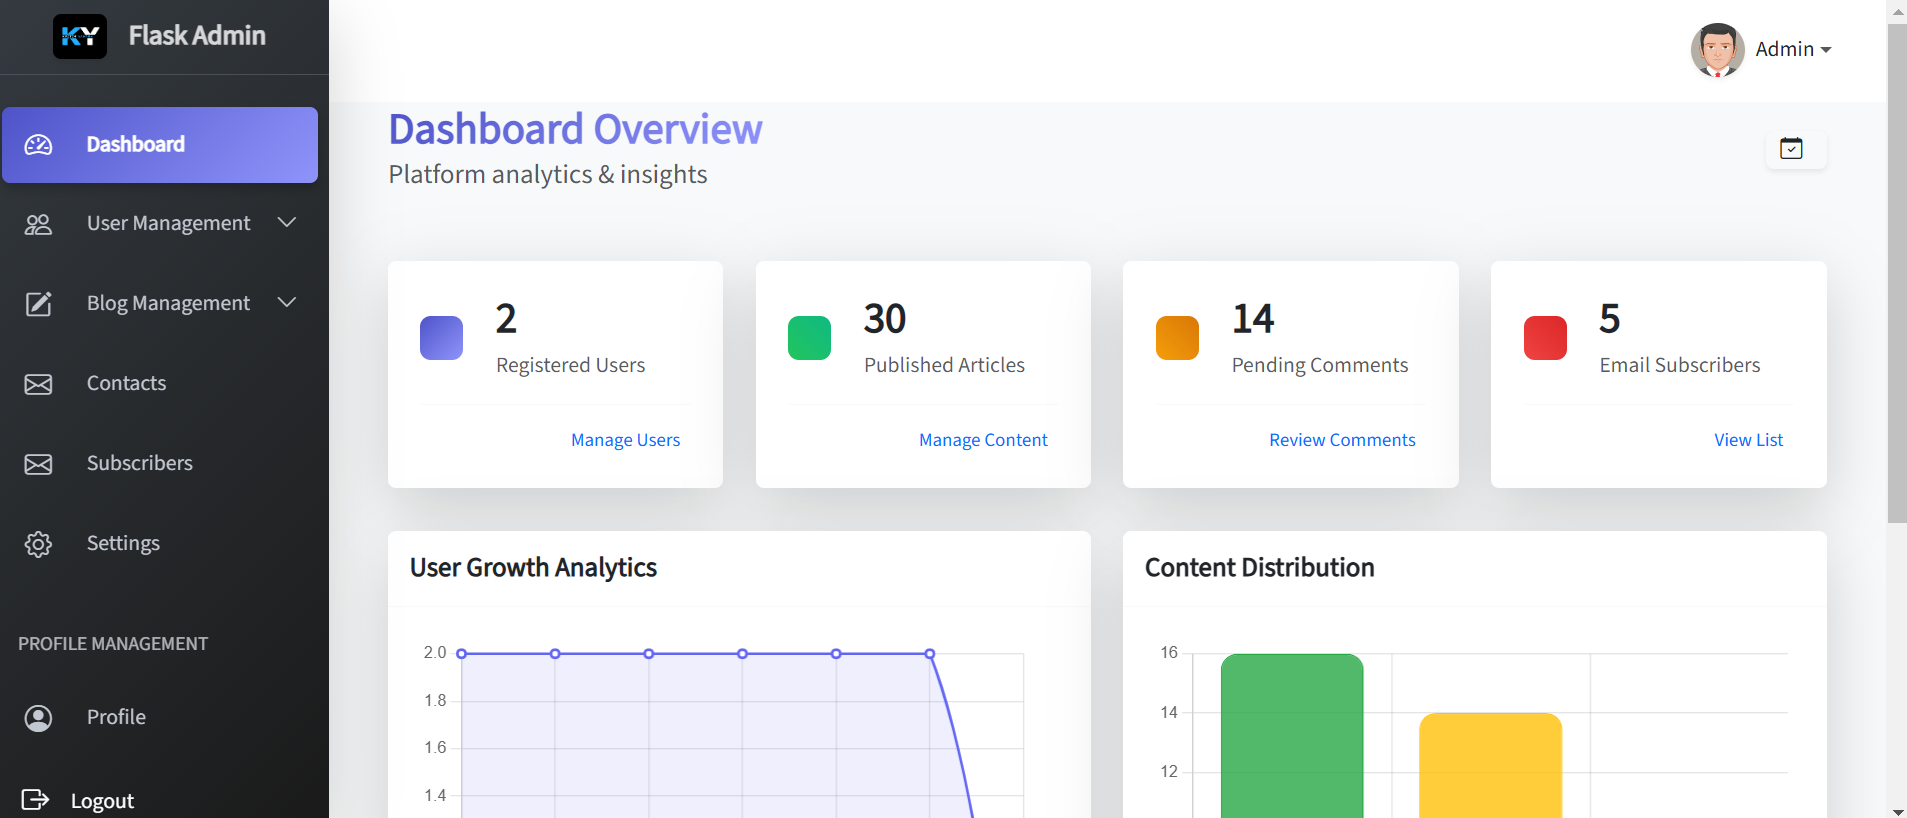Open Subscribers in the sidebar
Image resolution: width=1907 pixels, height=818 pixels.
pyautogui.click(x=160, y=464)
